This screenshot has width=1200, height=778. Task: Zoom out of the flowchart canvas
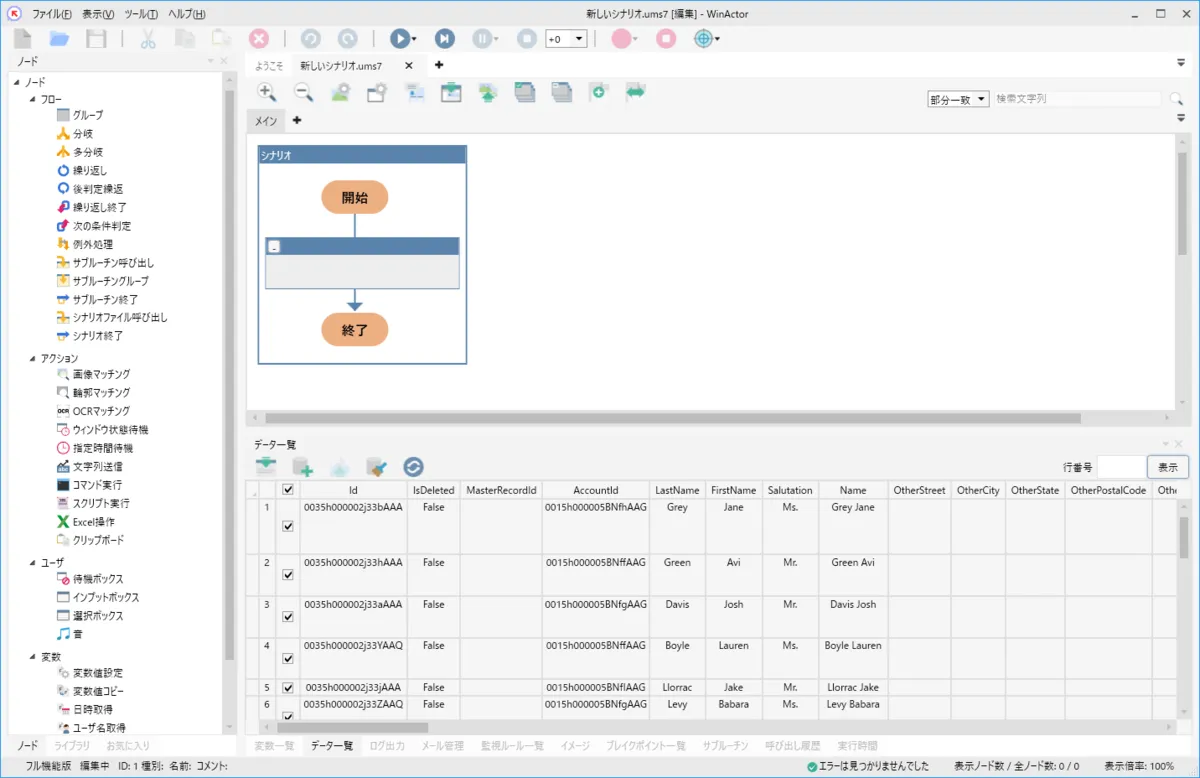click(302, 92)
